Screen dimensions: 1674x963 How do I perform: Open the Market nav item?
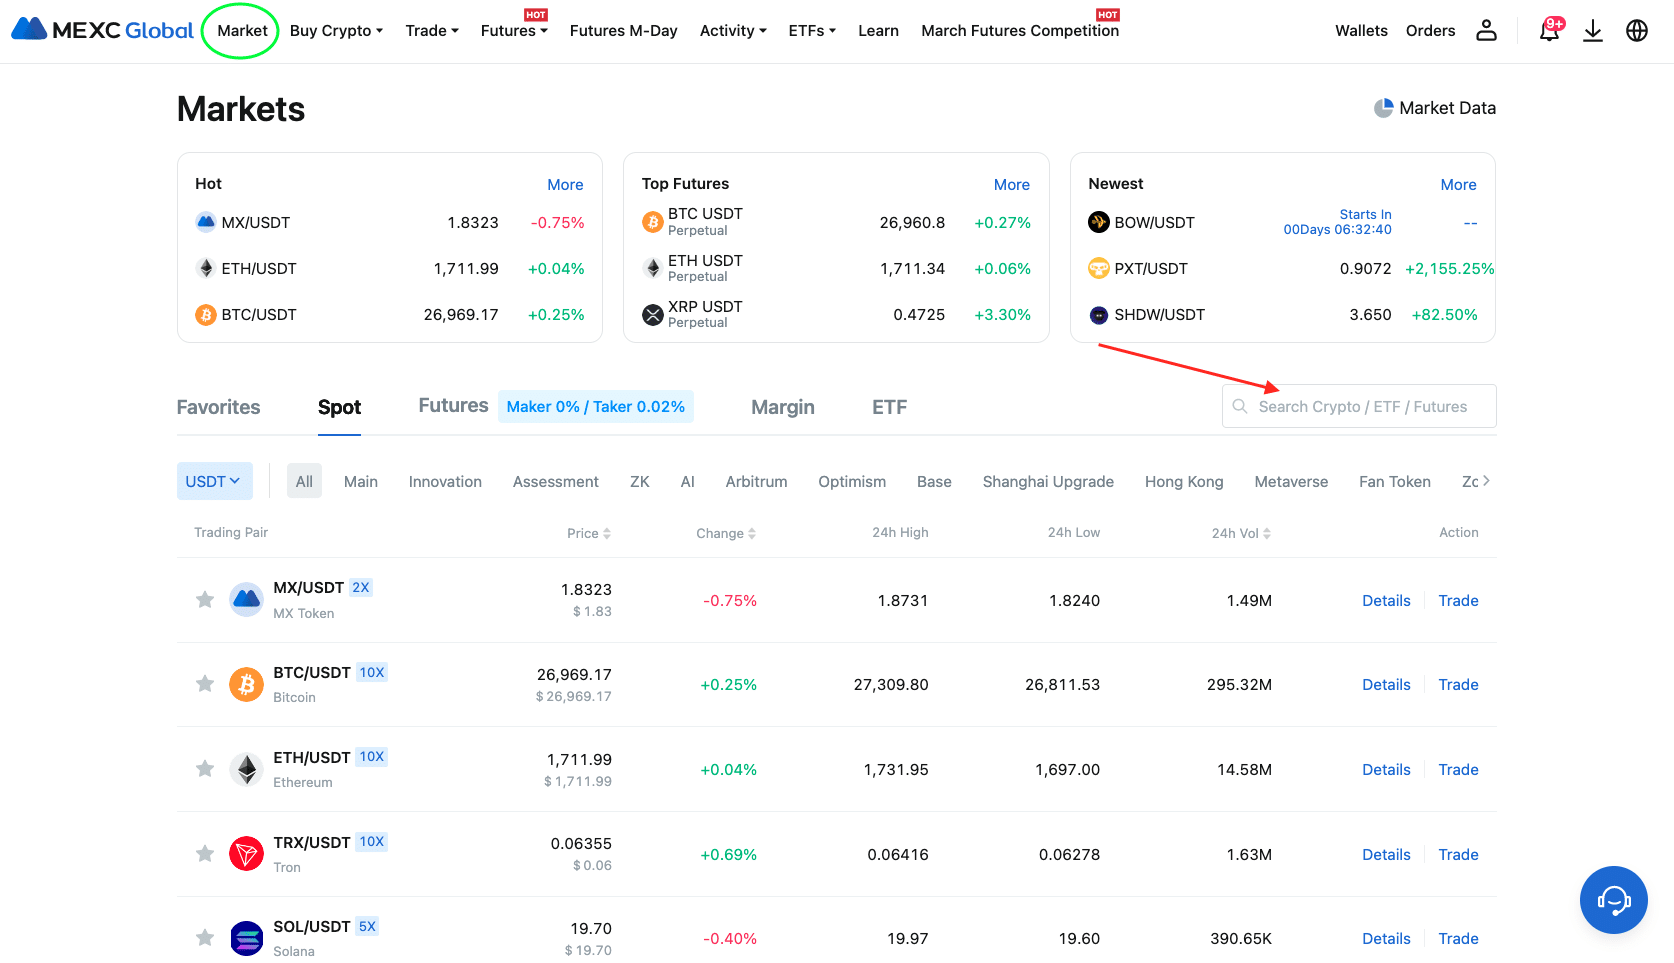[242, 31]
